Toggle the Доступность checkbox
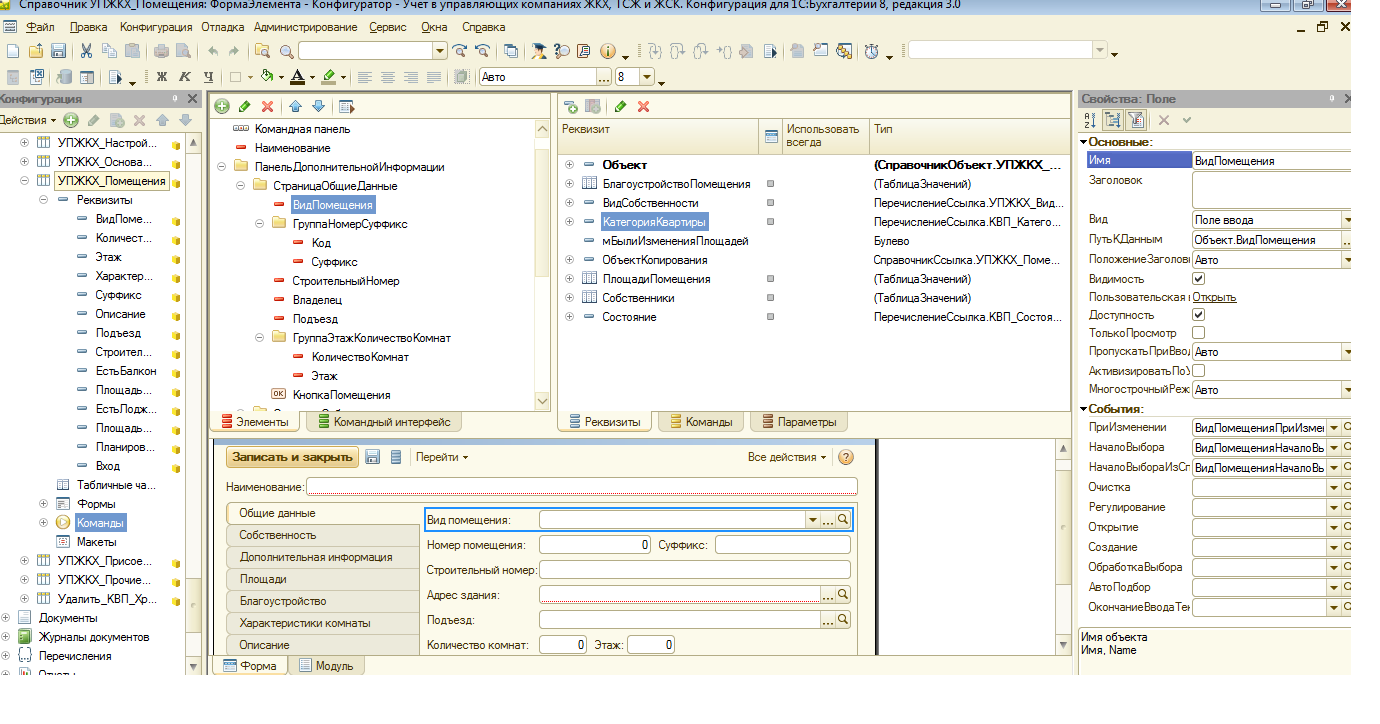 (1199, 315)
